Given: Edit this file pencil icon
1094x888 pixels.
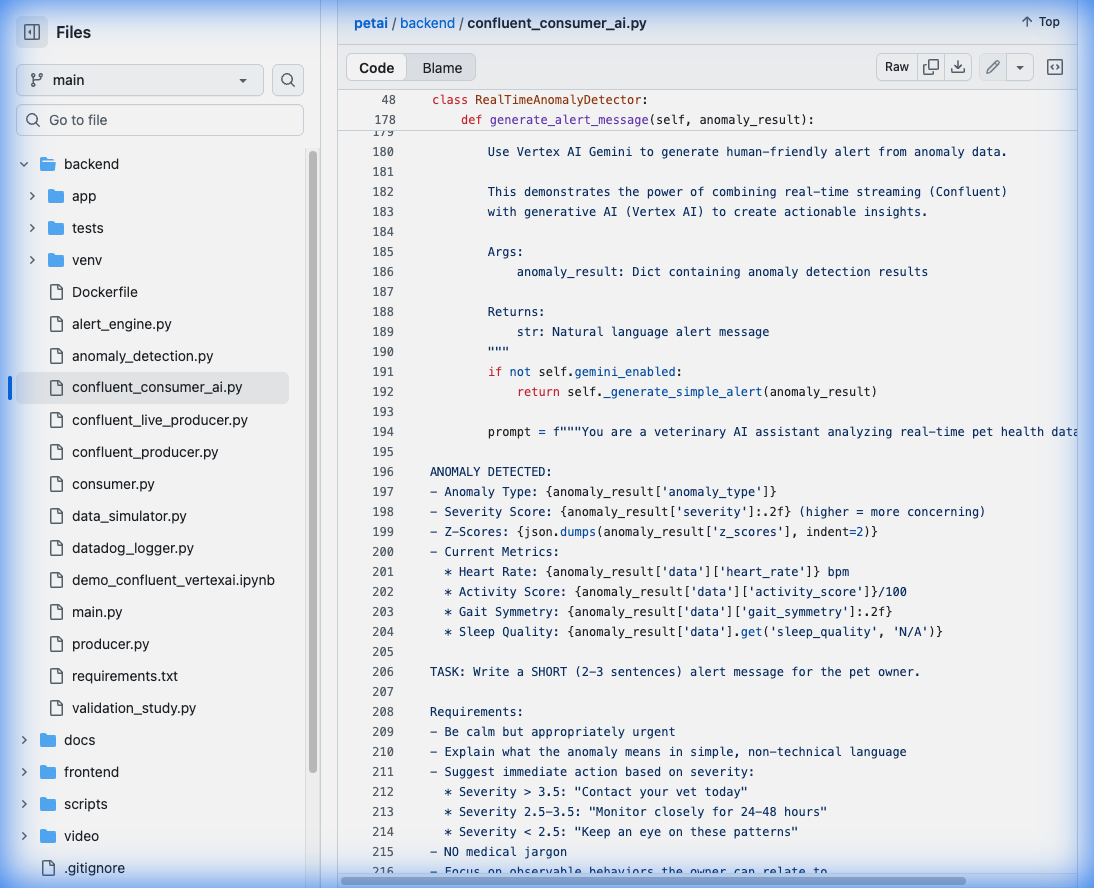Looking at the screenshot, I should pyautogui.click(x=993, y=67).
